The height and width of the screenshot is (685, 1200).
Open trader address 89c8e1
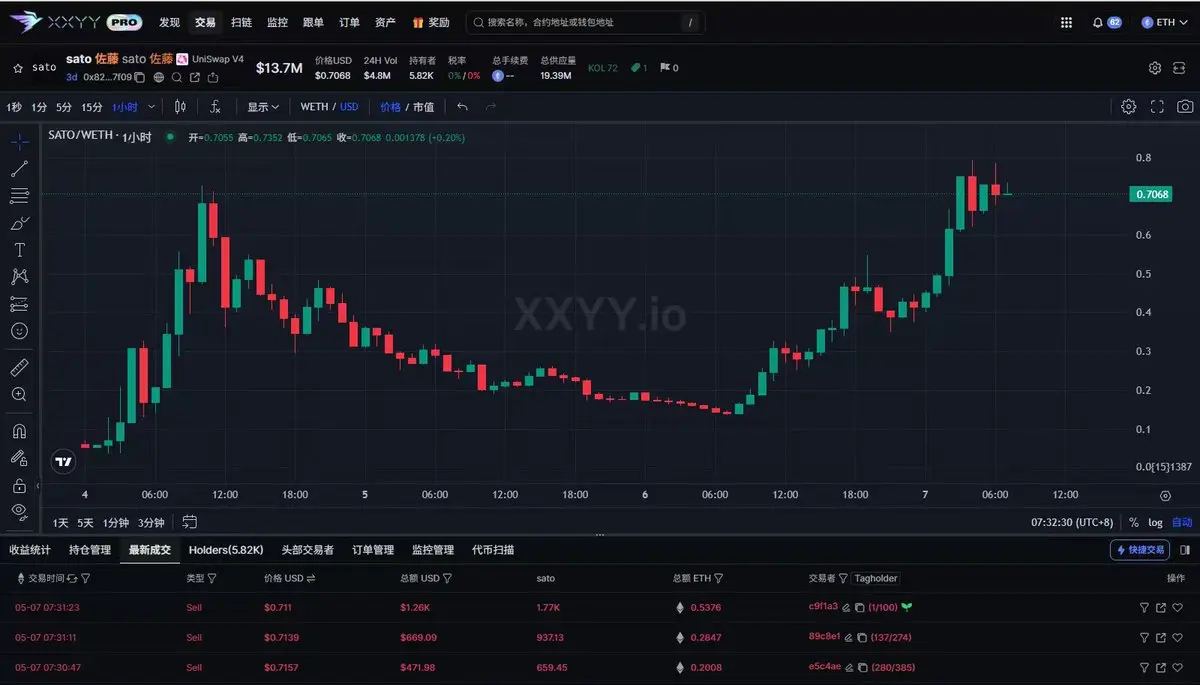825,637
